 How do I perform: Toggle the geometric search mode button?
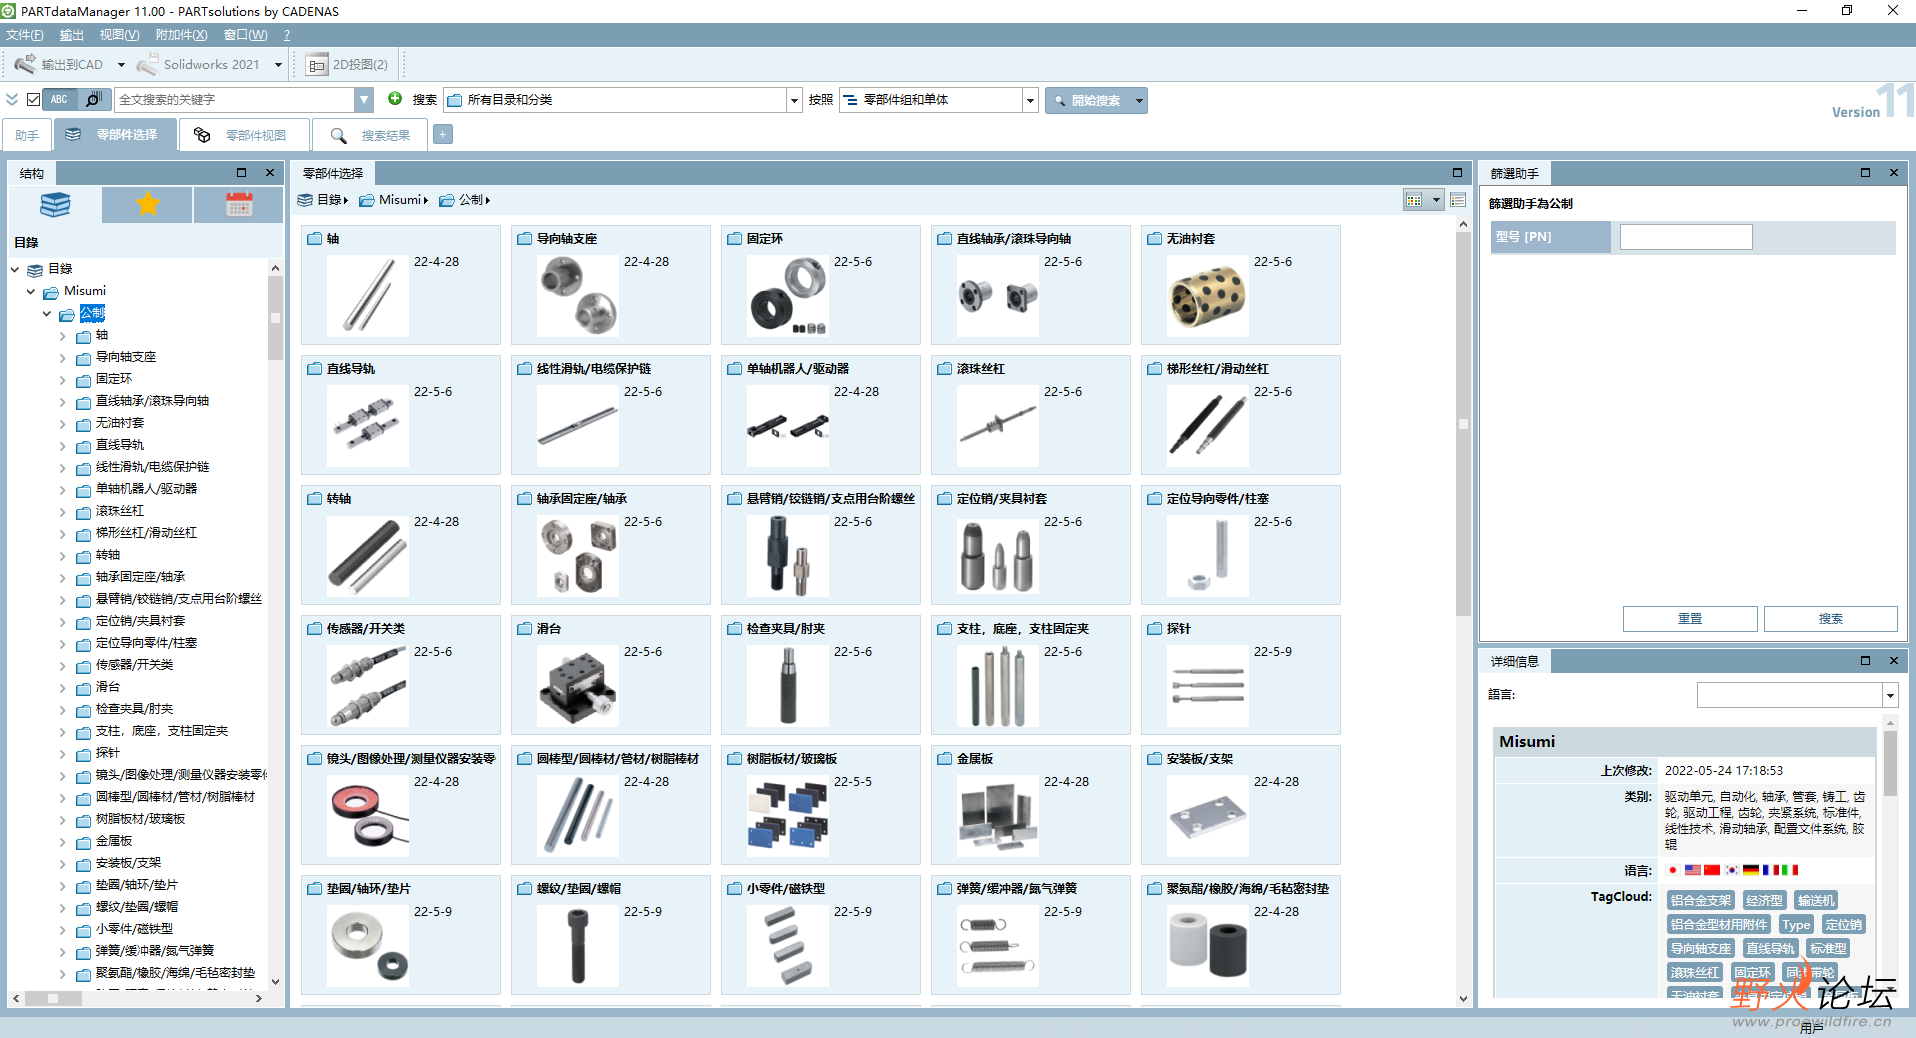(93, 99)
